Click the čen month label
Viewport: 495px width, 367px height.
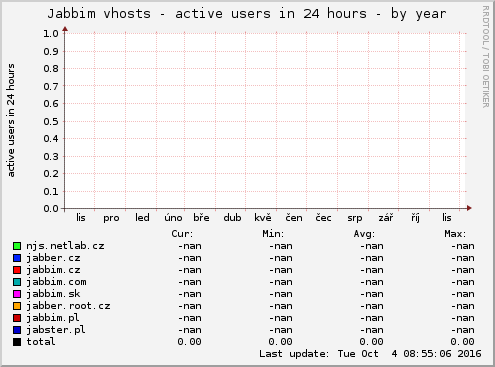(294, 218)
